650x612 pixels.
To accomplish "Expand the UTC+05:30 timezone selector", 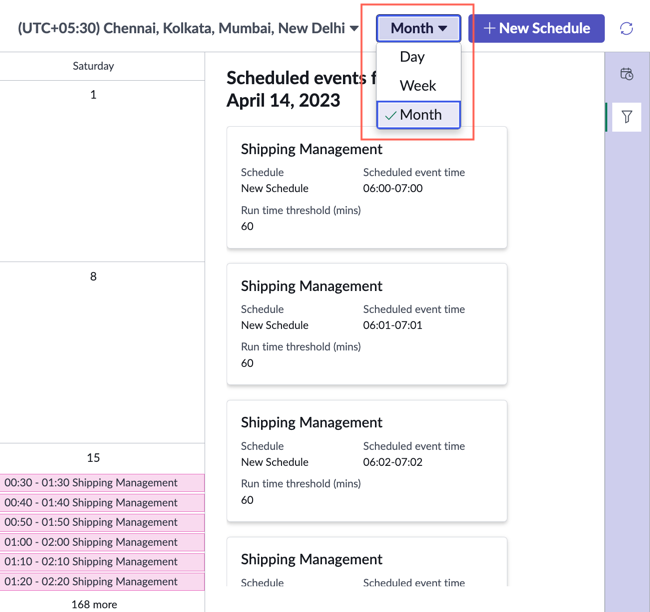I will coord(188,28).
